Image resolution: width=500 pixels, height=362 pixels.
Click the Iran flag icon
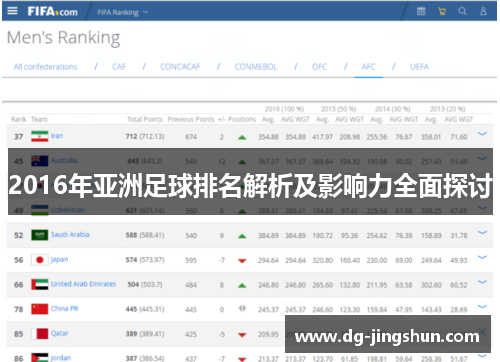coord(40,136)
